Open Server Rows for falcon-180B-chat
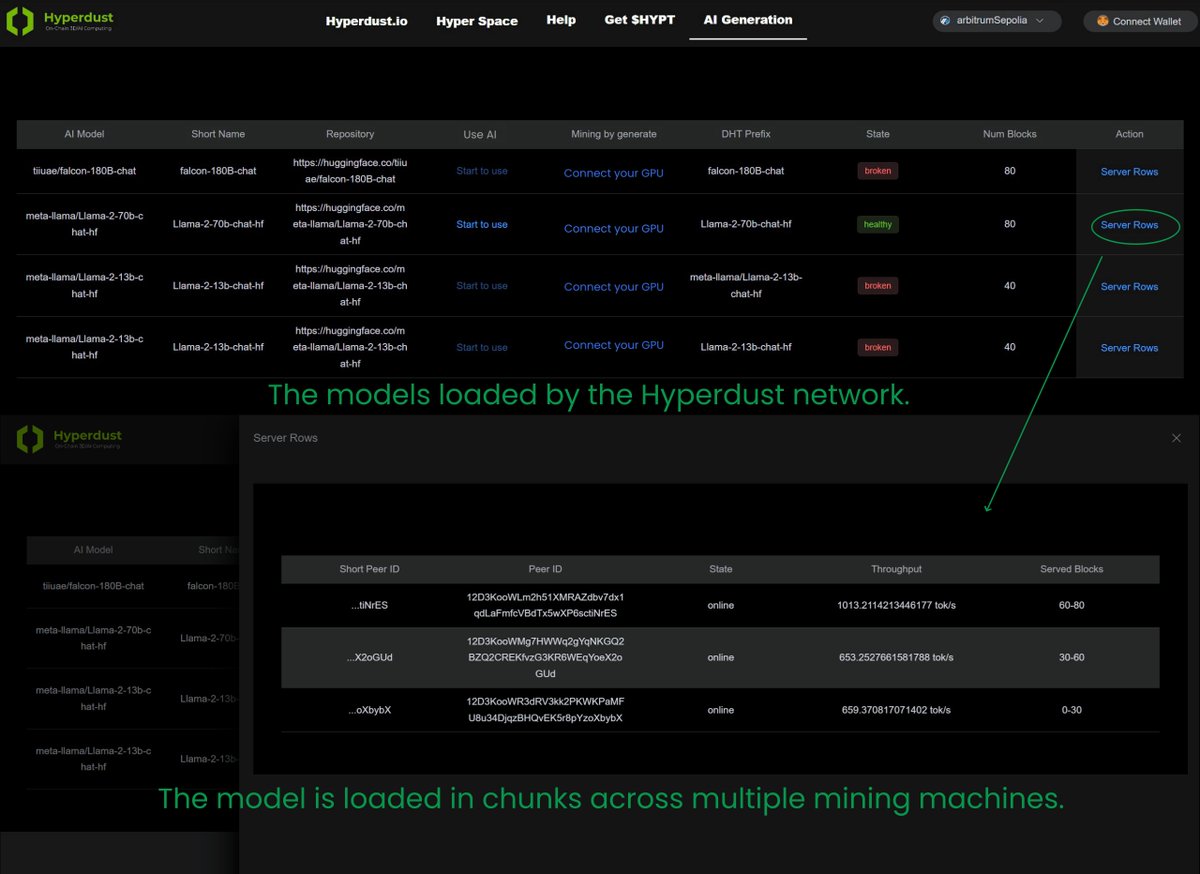 (x=1129, y=172)
